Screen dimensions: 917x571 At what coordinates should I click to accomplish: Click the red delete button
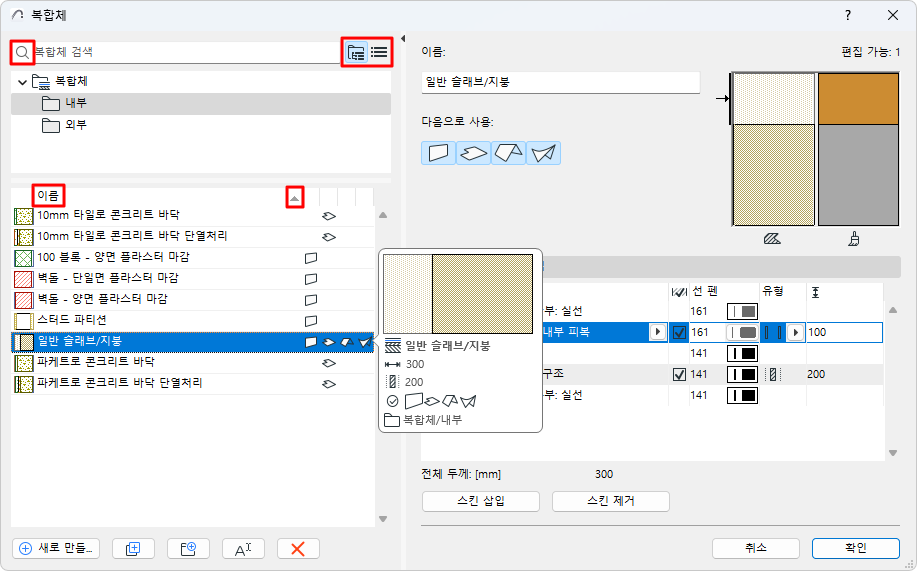298,549
